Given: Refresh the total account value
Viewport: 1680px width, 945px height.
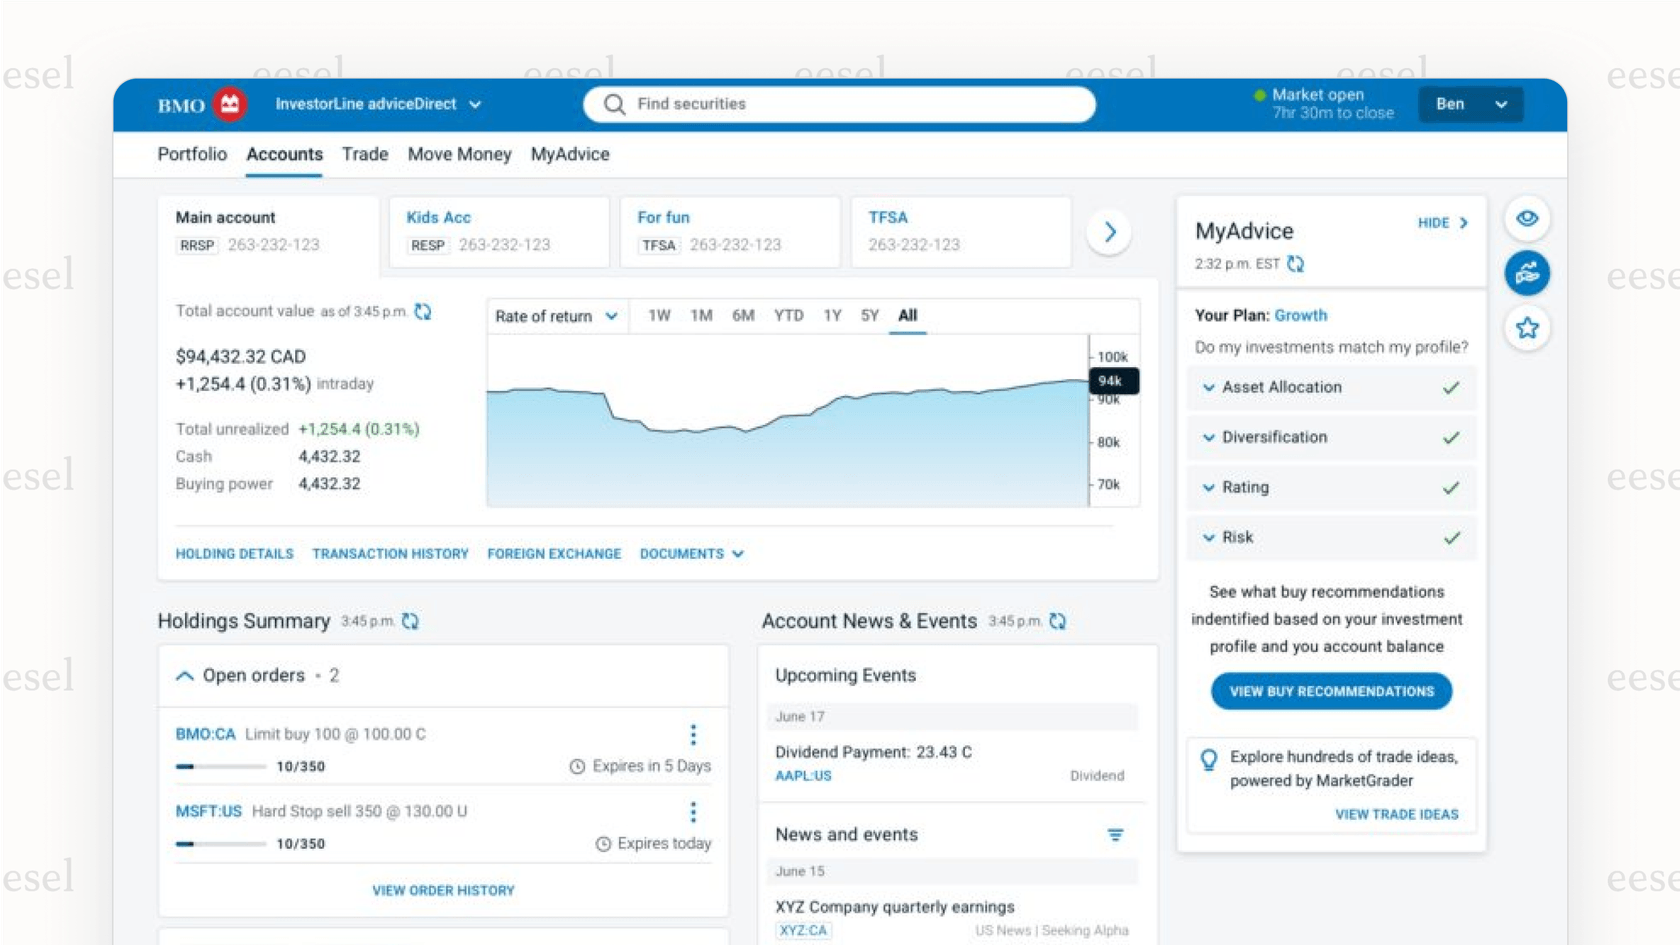Looking at the screenshot, I should pos(423,312).
